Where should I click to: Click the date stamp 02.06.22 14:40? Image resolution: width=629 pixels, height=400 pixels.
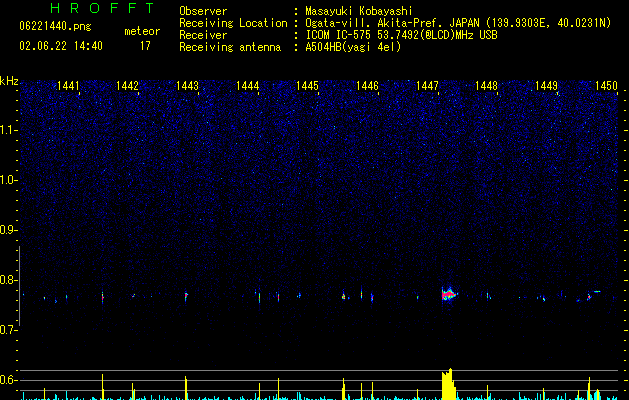point(61,46)
